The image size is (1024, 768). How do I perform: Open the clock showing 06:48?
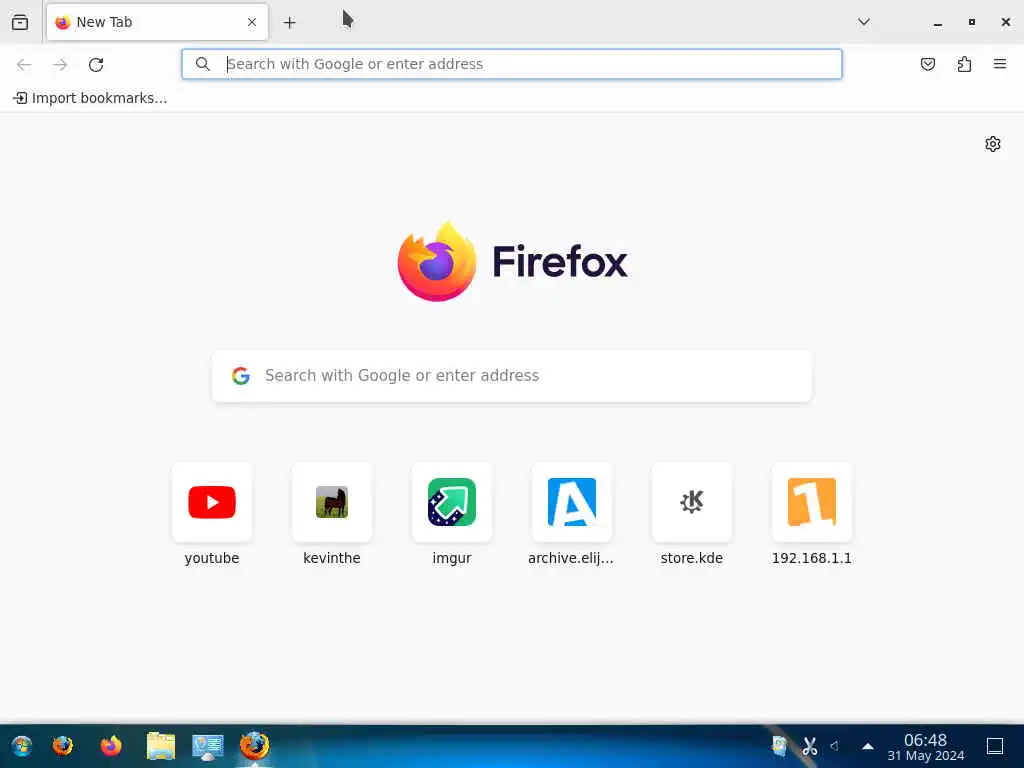click(925, 747)
